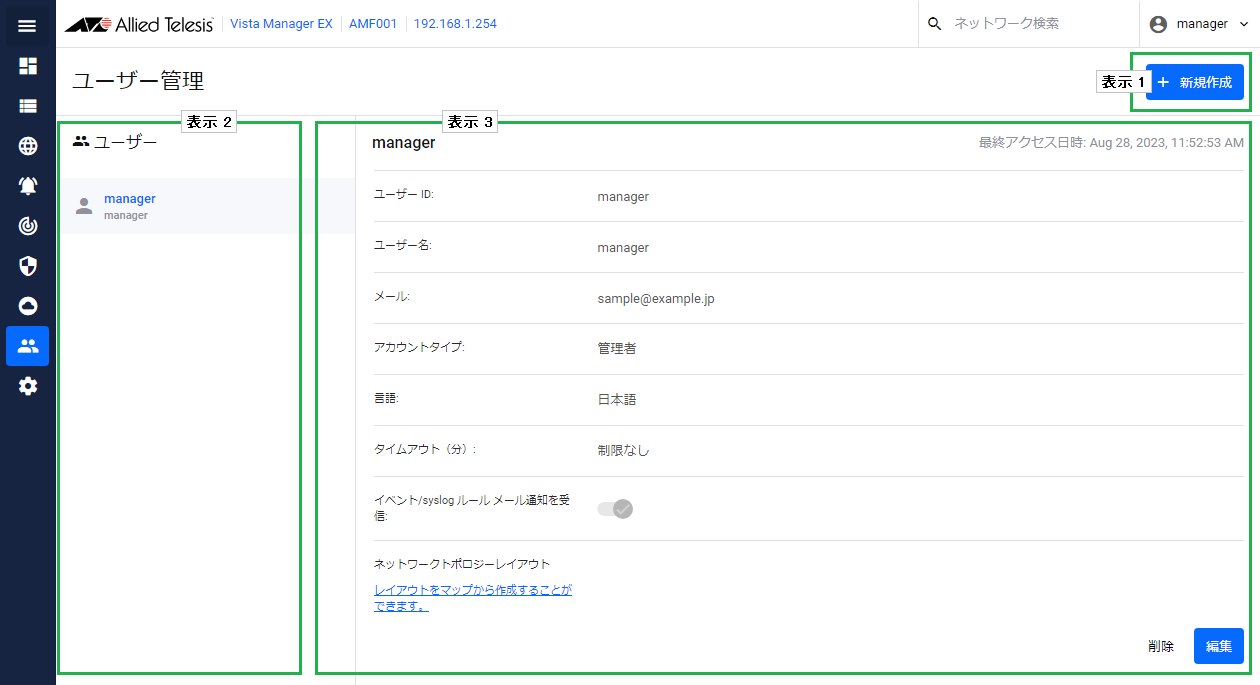Select manager in the user list

130,206
